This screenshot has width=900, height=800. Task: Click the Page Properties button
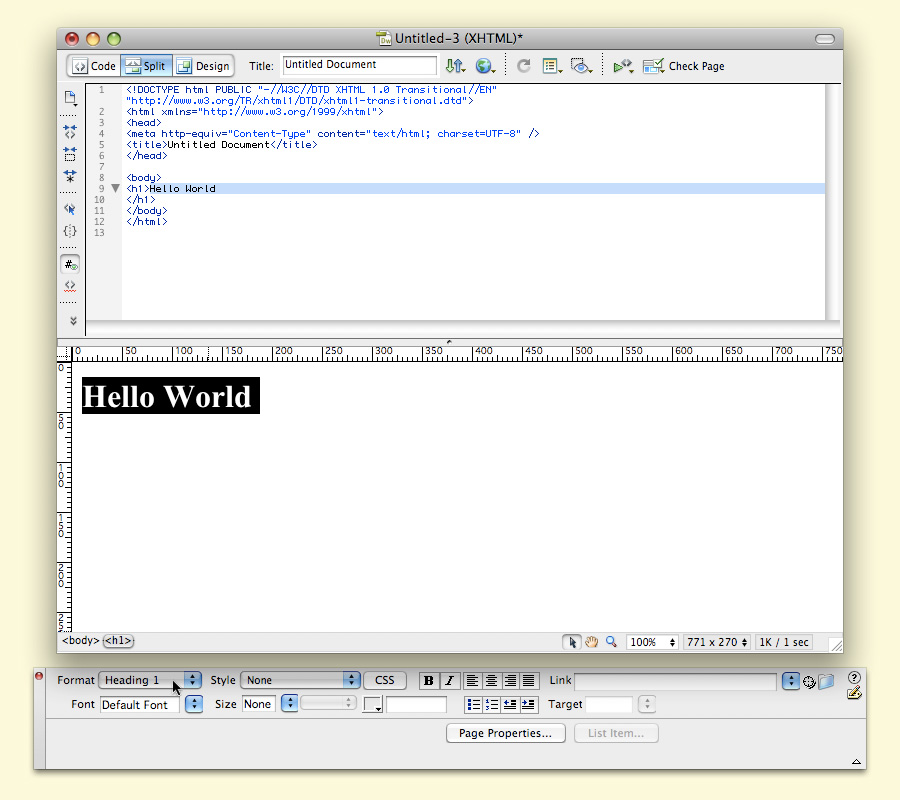505,733
